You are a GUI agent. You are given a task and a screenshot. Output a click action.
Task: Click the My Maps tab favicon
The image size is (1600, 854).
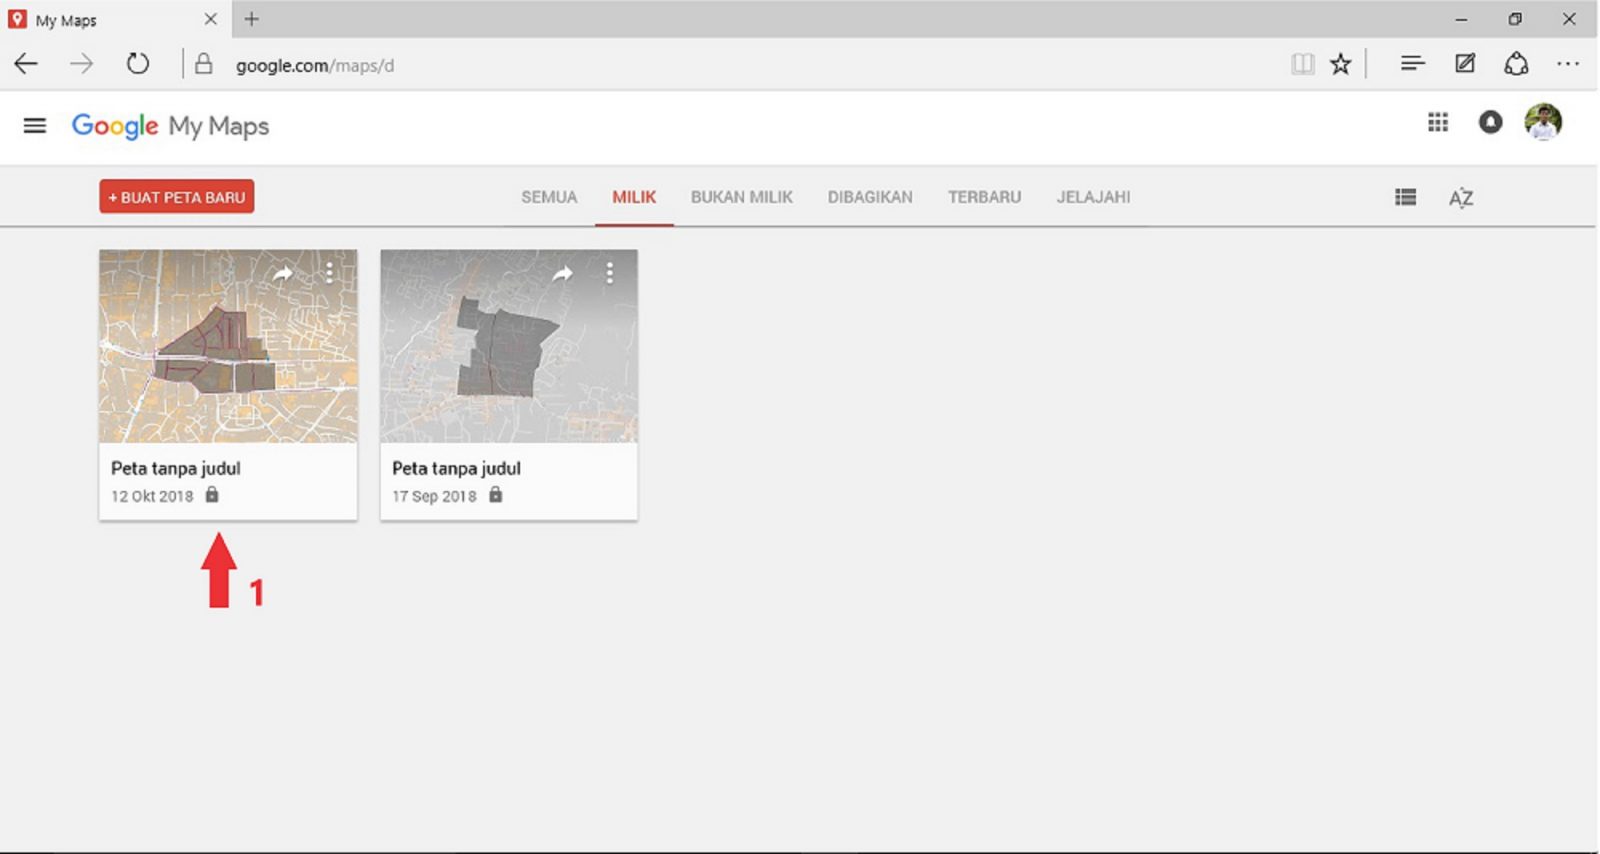click(17, 19)
